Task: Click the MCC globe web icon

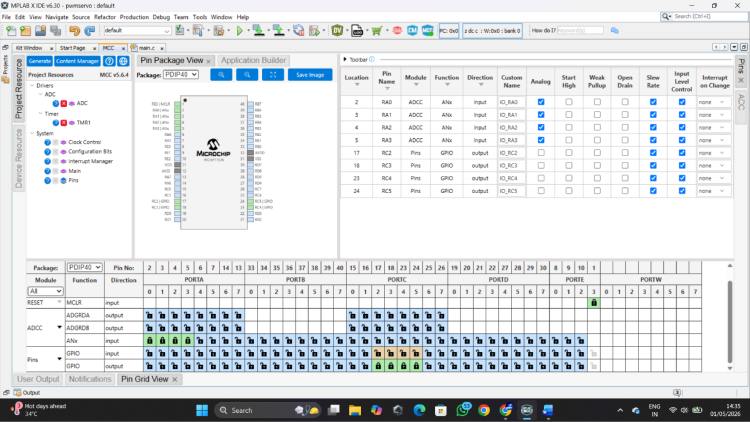Action: (x=123, y=61)
